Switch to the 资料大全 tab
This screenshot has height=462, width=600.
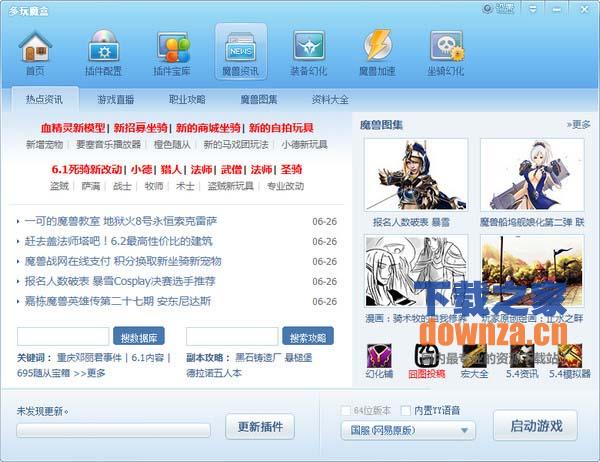(330, 100)
